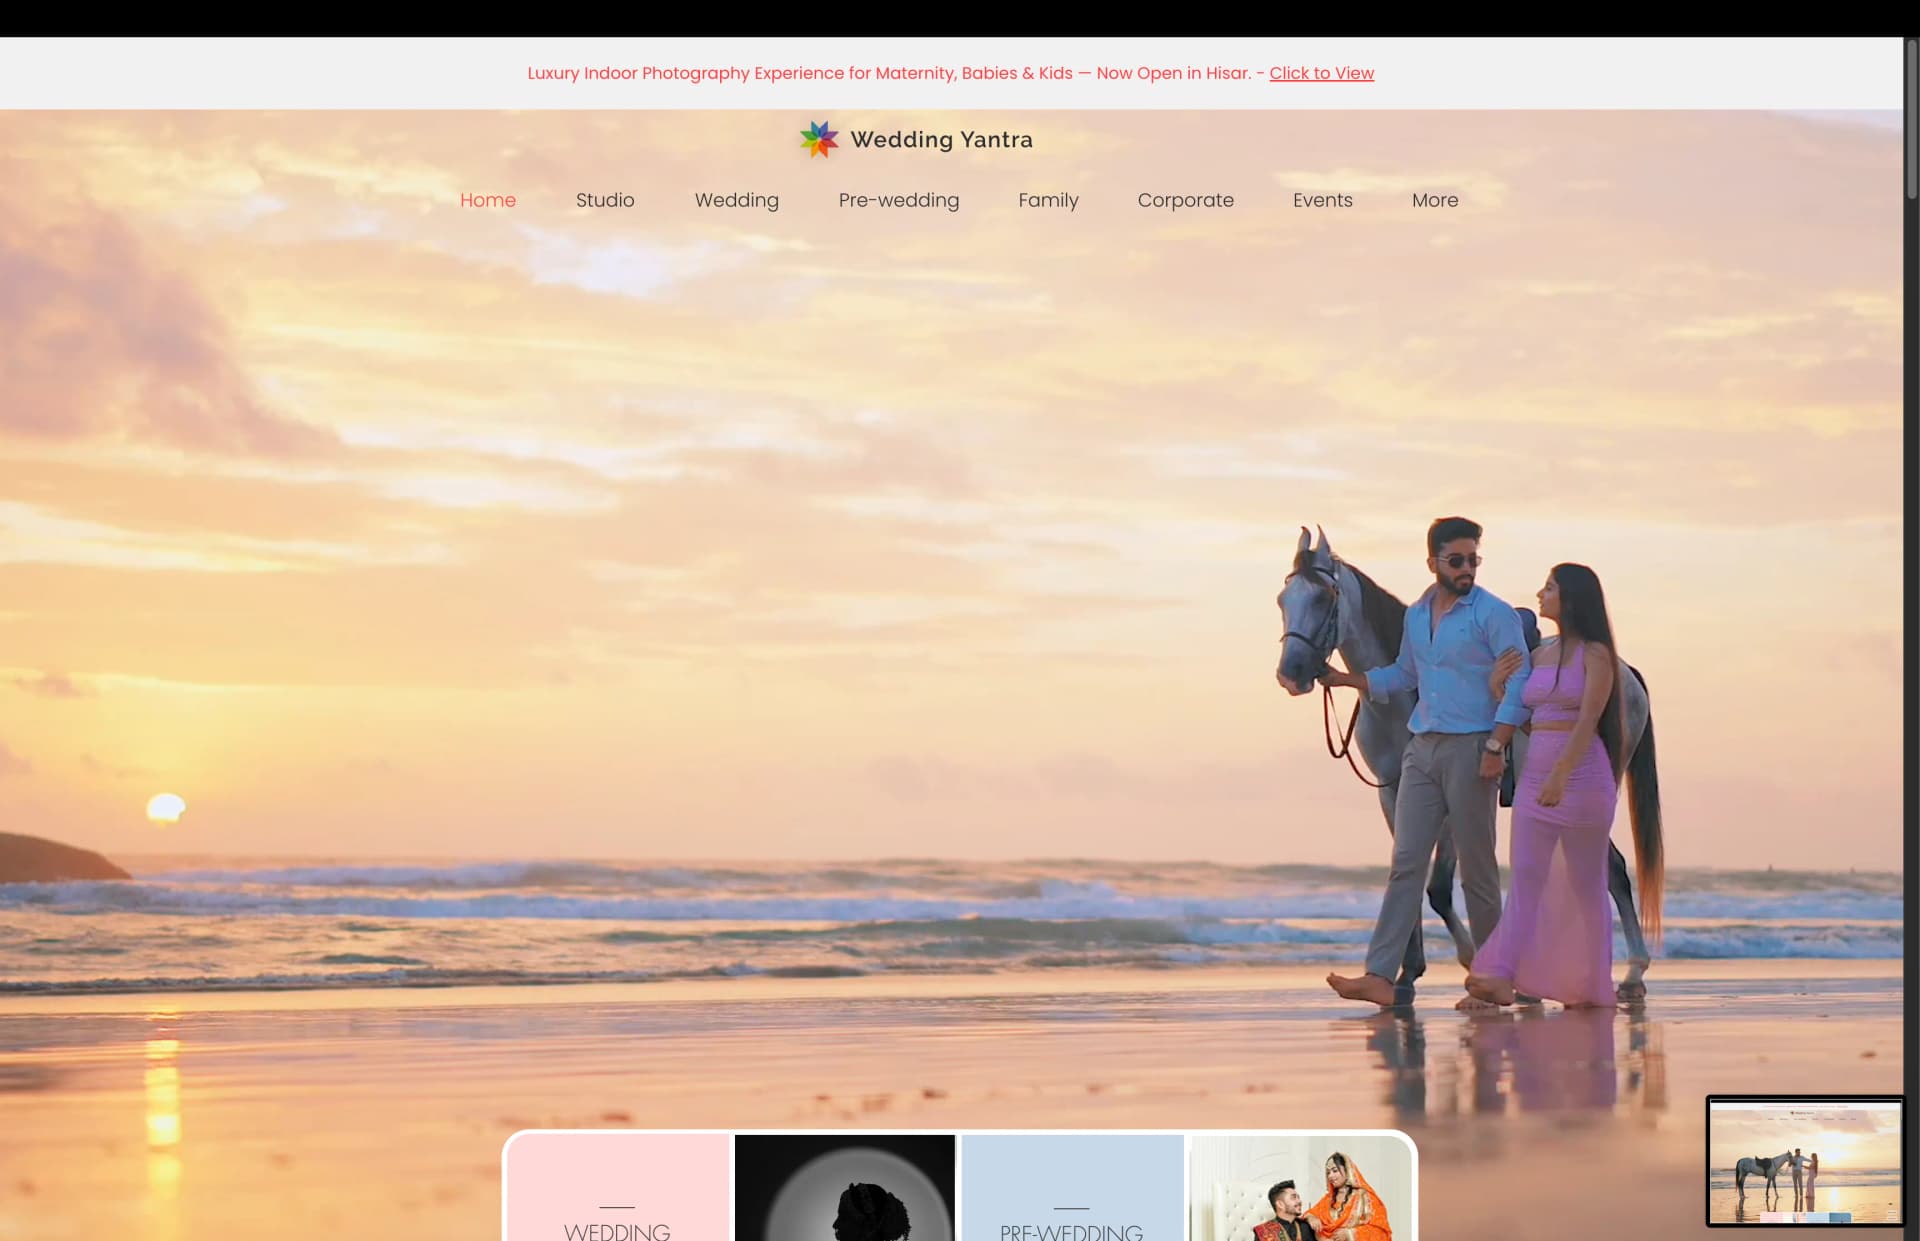Expand the More navigation menu

point(1435,200)
